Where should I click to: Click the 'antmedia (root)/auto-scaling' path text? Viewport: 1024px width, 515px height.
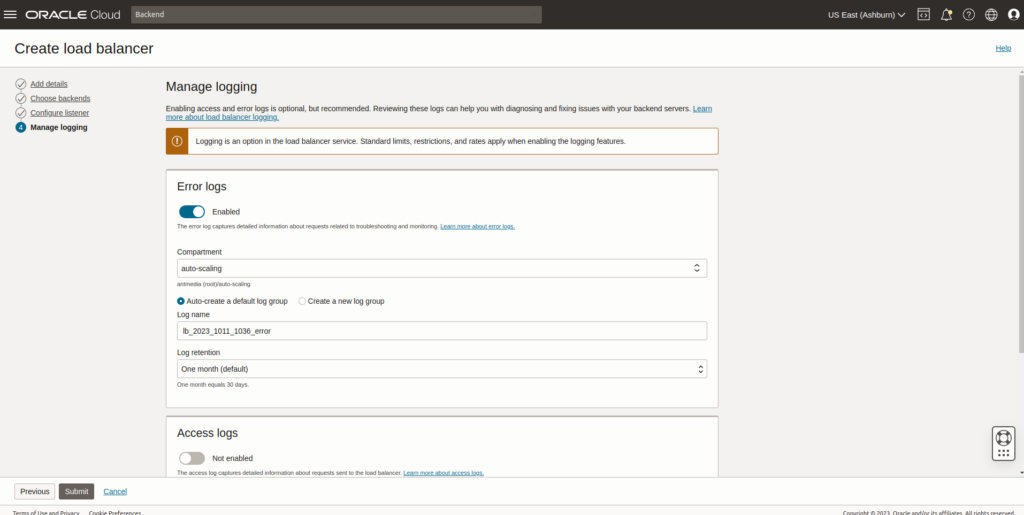coord(214,284)
